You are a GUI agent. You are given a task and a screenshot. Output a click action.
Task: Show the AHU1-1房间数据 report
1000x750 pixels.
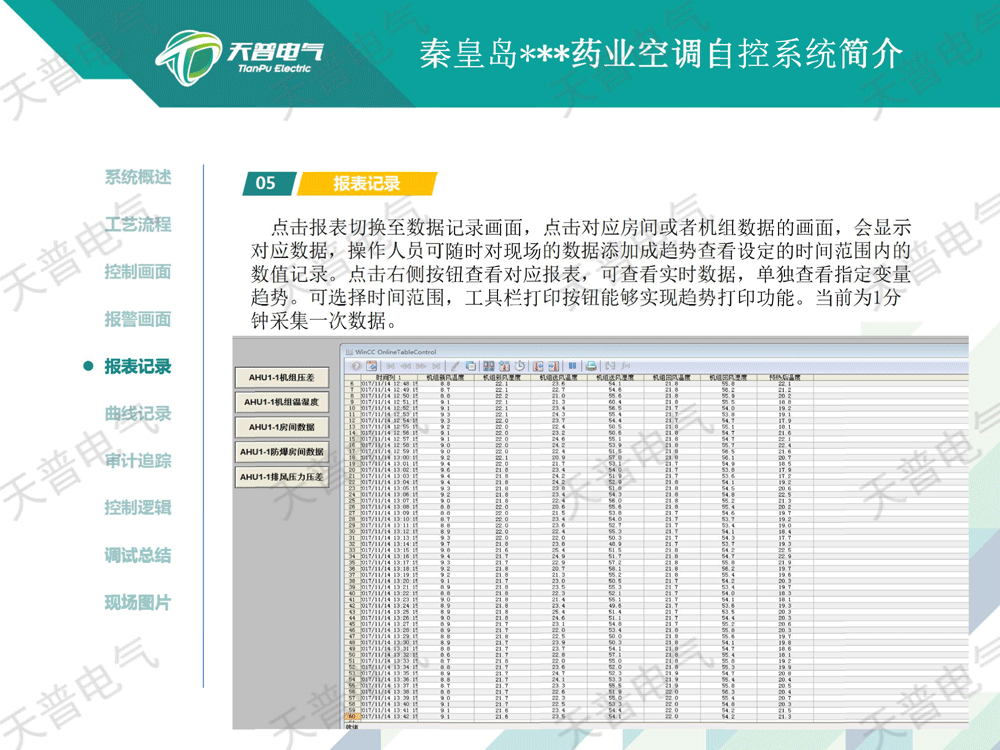coord(282,427)
